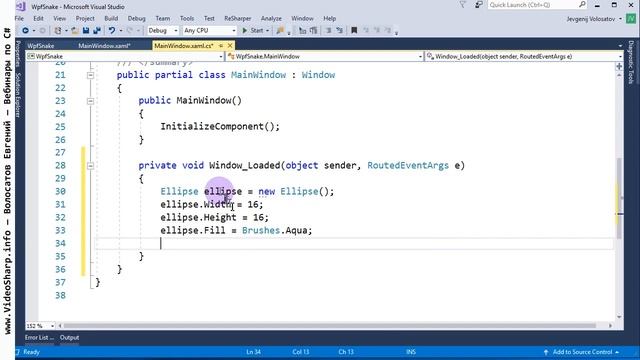This screenshot has height=360, width=640.
Task: Click the uncomment selected lines icon
Action: (x=339, y=31)
